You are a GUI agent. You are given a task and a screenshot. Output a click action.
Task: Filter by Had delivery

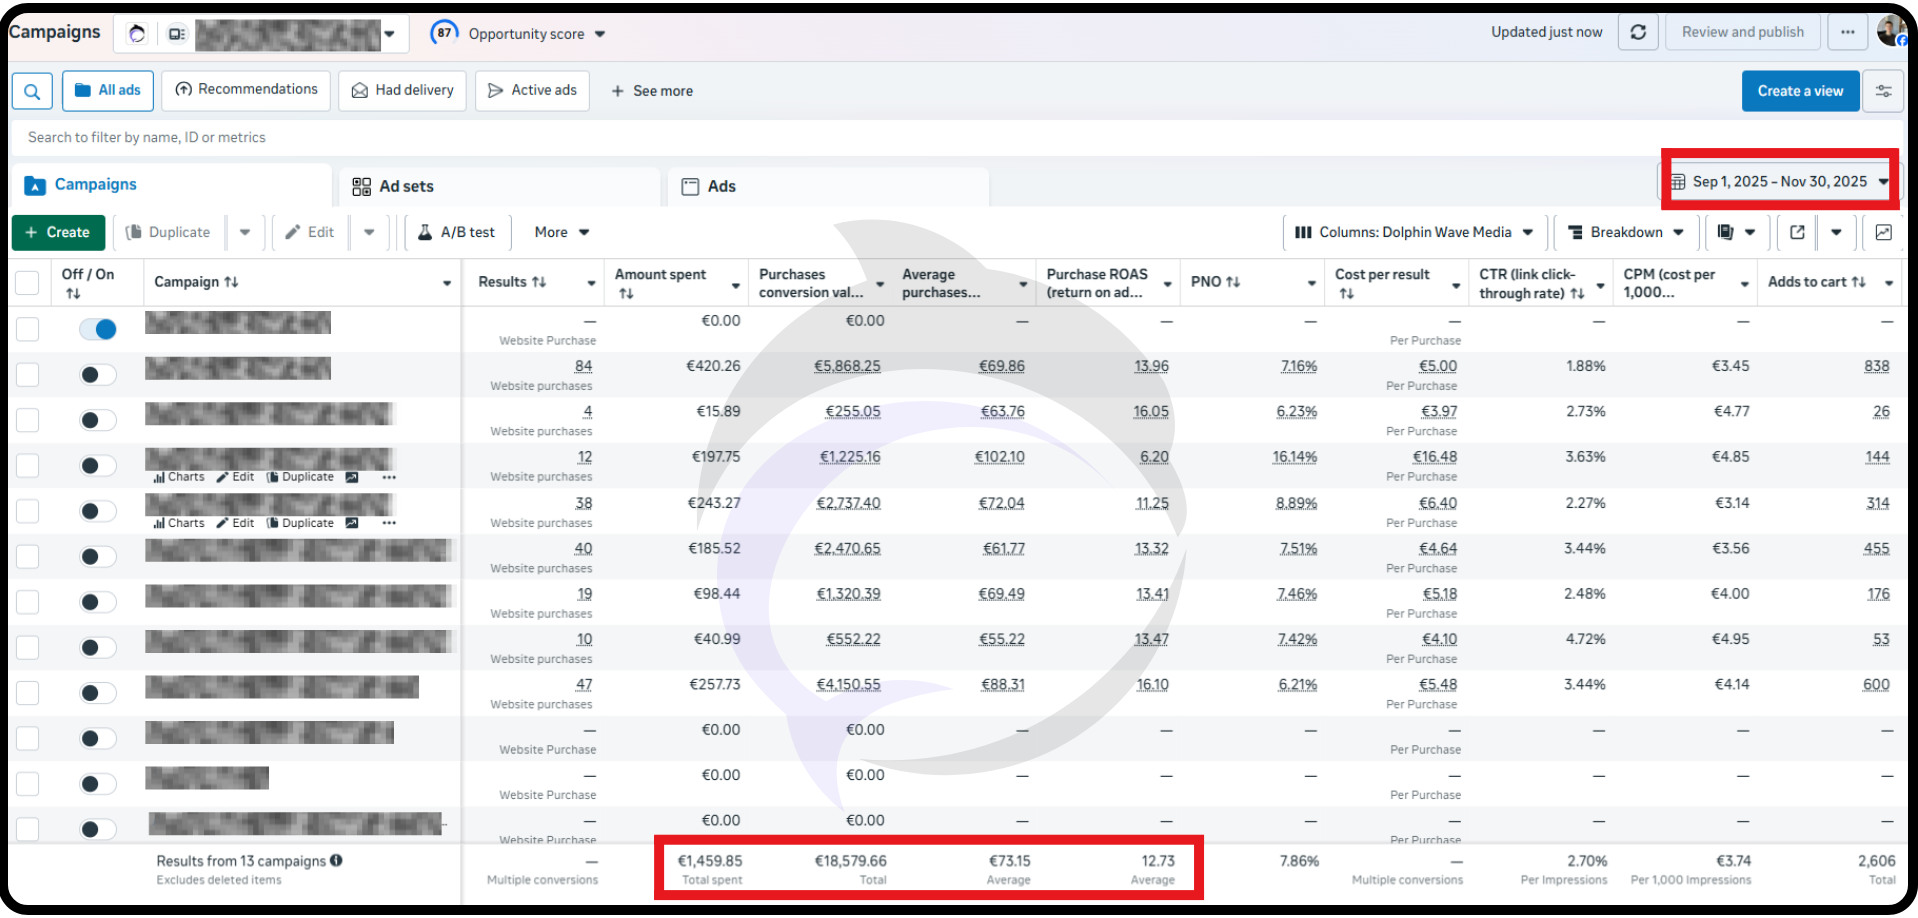tap(402, 90)
